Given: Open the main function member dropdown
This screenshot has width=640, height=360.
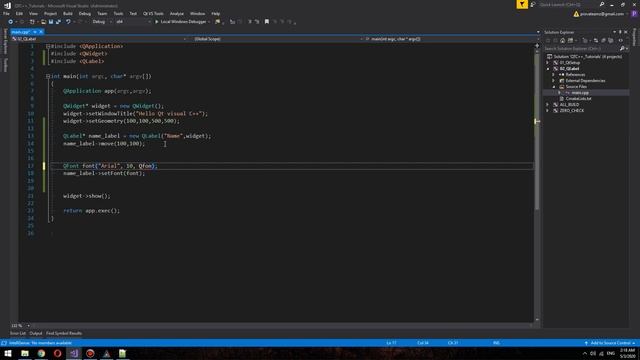Looking at the screenshot, I should [x=452, y=39].
